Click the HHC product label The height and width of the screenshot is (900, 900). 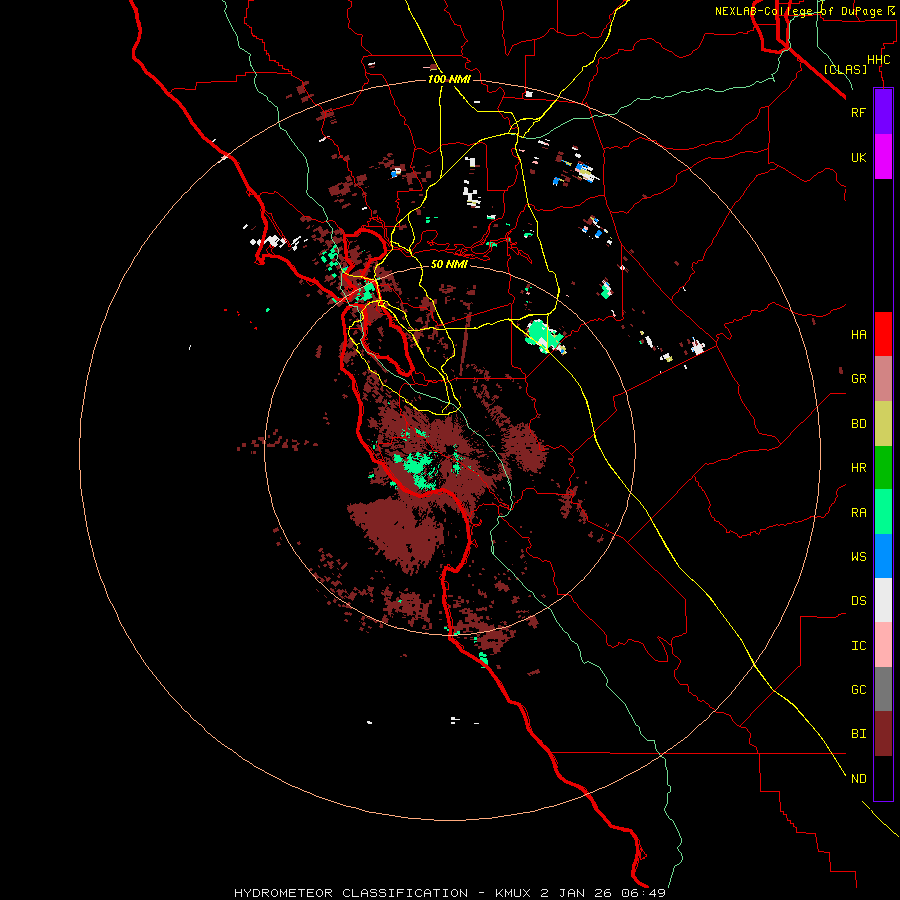click(879, 60)
